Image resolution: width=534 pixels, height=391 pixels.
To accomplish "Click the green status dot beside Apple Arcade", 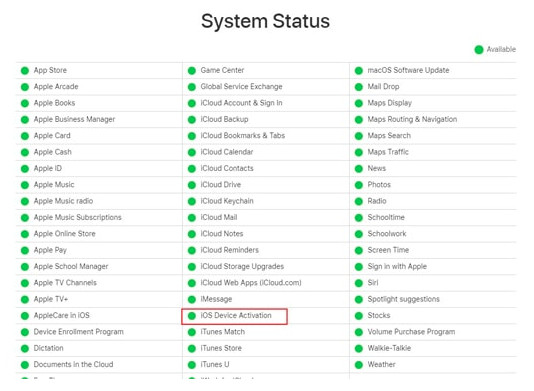I will (x=25, y=87).
